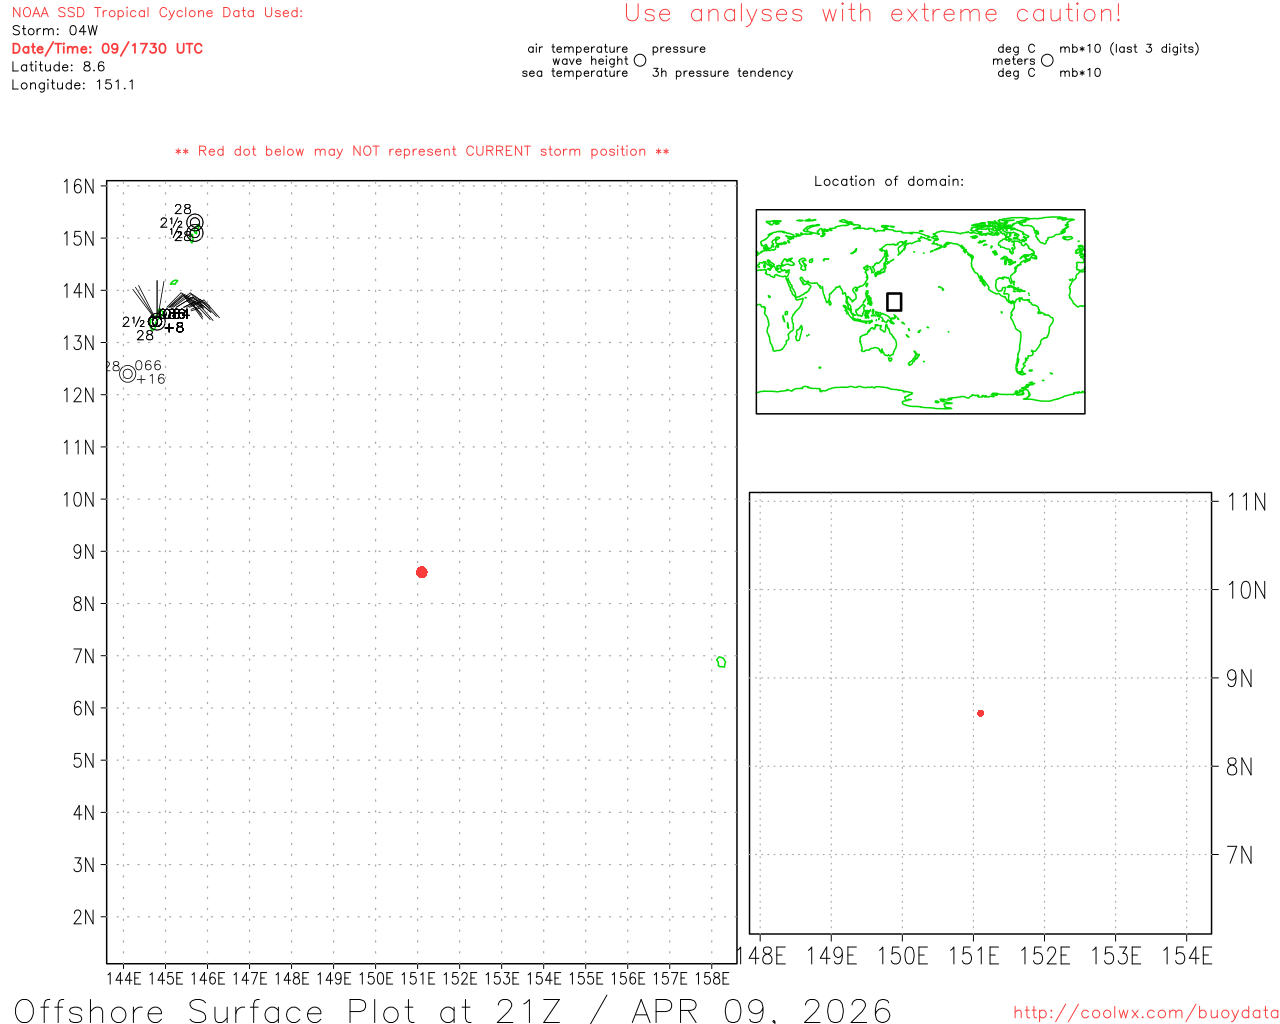Viewport: 1280px width, 1024px height.
Task: Click the 'pressure' legend label
Action: pyautogui.click(x=679, y=49)
